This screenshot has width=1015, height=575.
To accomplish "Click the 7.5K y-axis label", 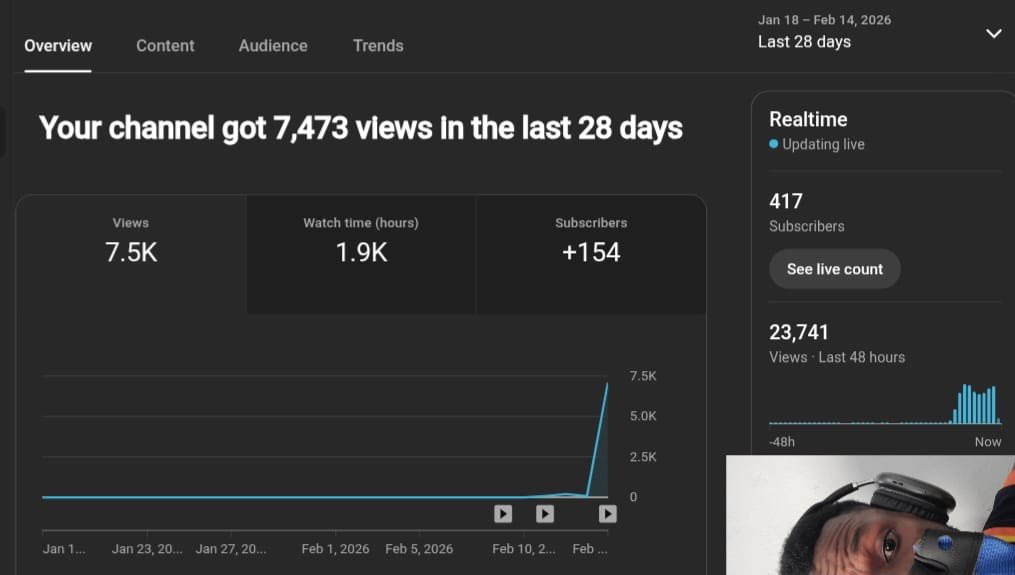I will 643,376.
